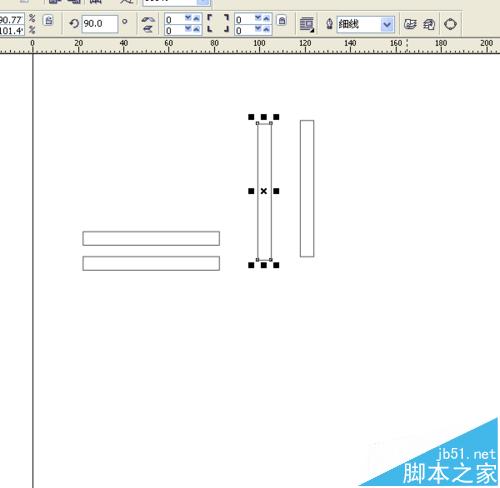Click the top-left selection handle
Screen dimensions: 500x488
tap(251, 117)
